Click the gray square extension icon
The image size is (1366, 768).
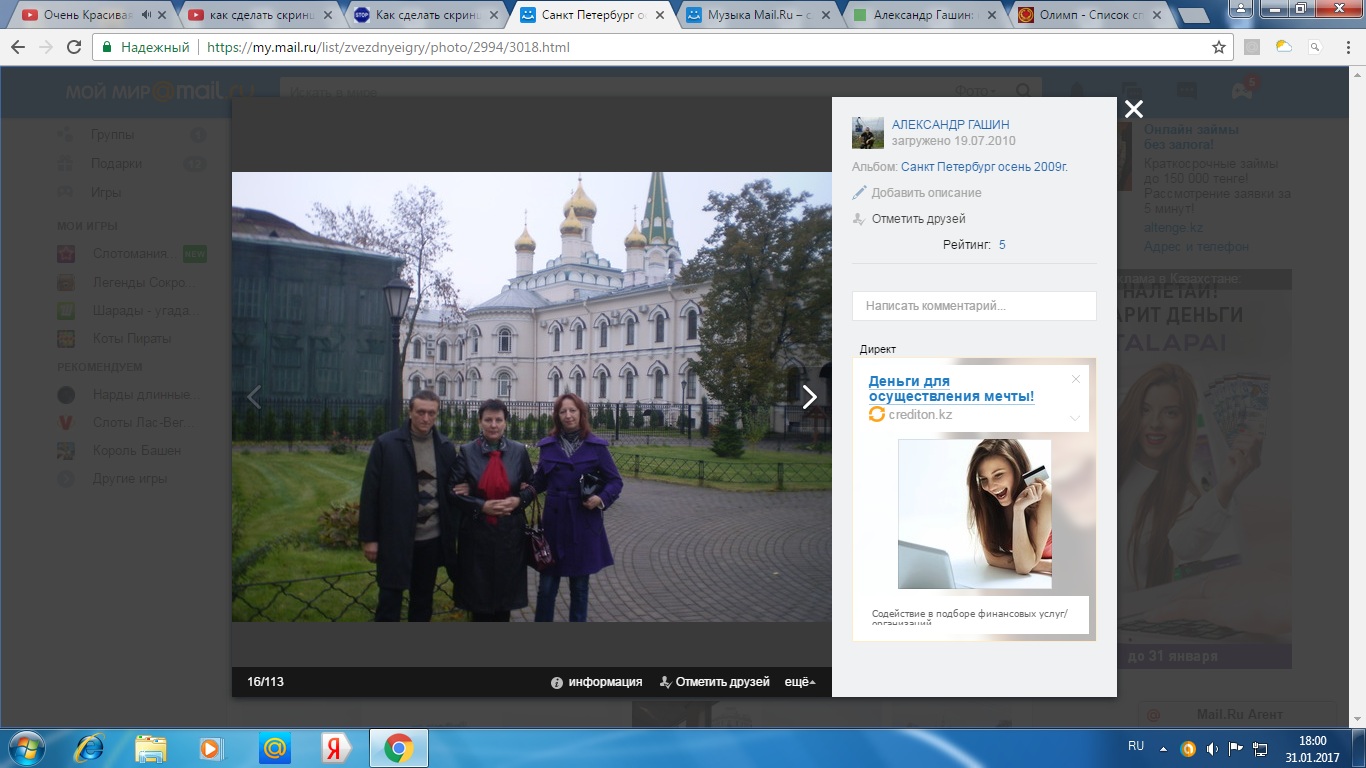coord(1251,47)
